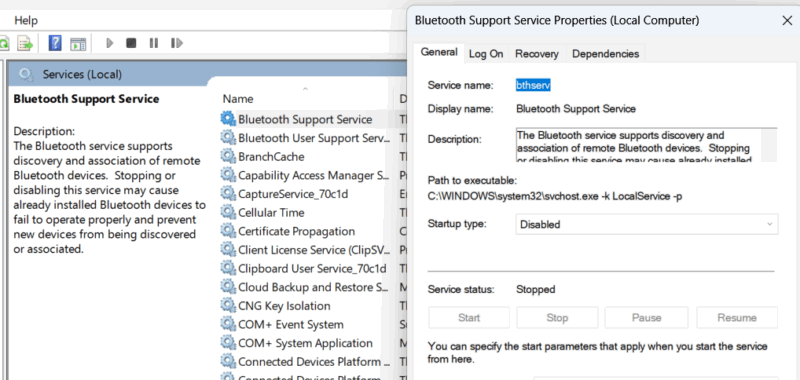Select COM+ Event System service
Image resolution: width=800 pixels, height=380 pixels.
pyautogui.click(x=291, y=324)
